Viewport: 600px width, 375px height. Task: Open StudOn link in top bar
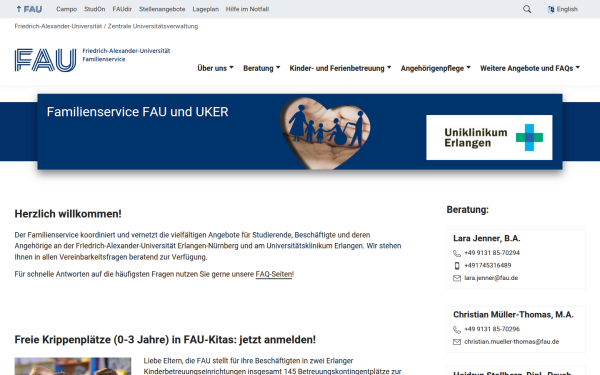[x=95, y=9]
